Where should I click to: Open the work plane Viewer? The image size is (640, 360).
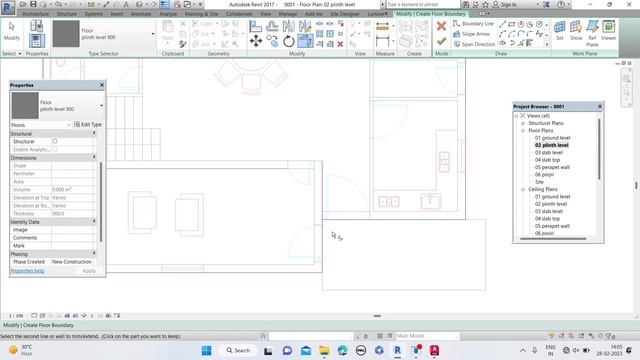tap(609, 31)
